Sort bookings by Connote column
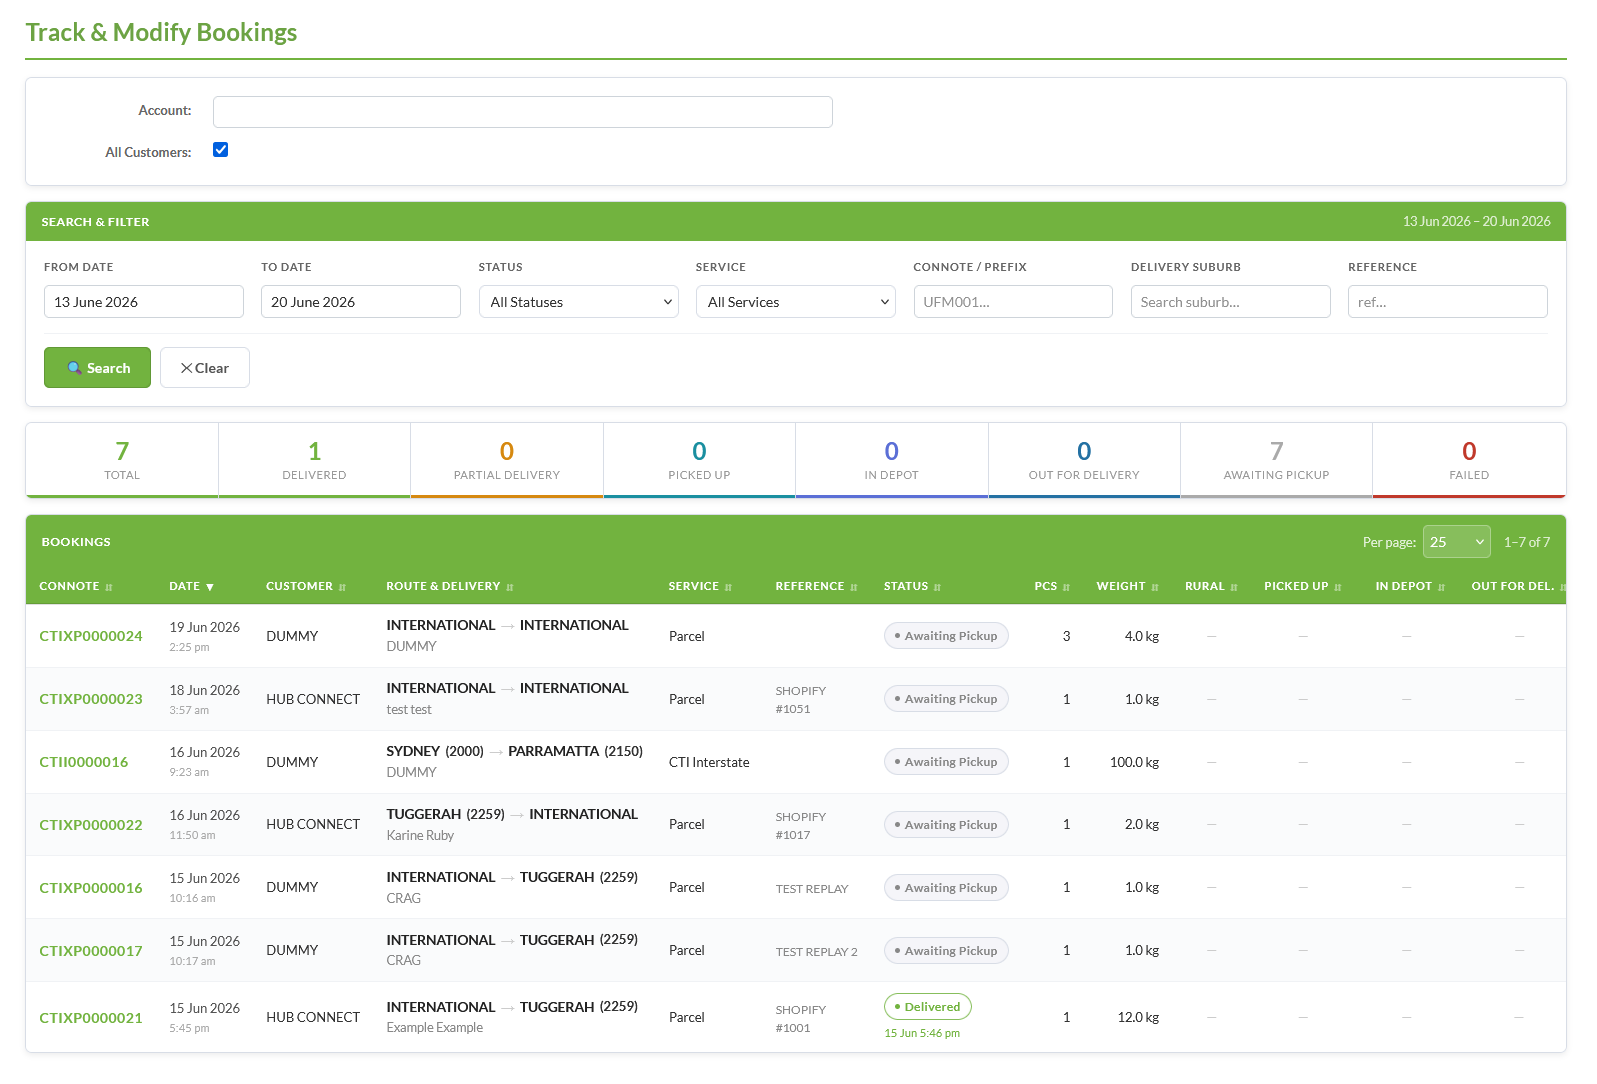1597x1084 pixels. pyautogui.click(x=76, y=586)
